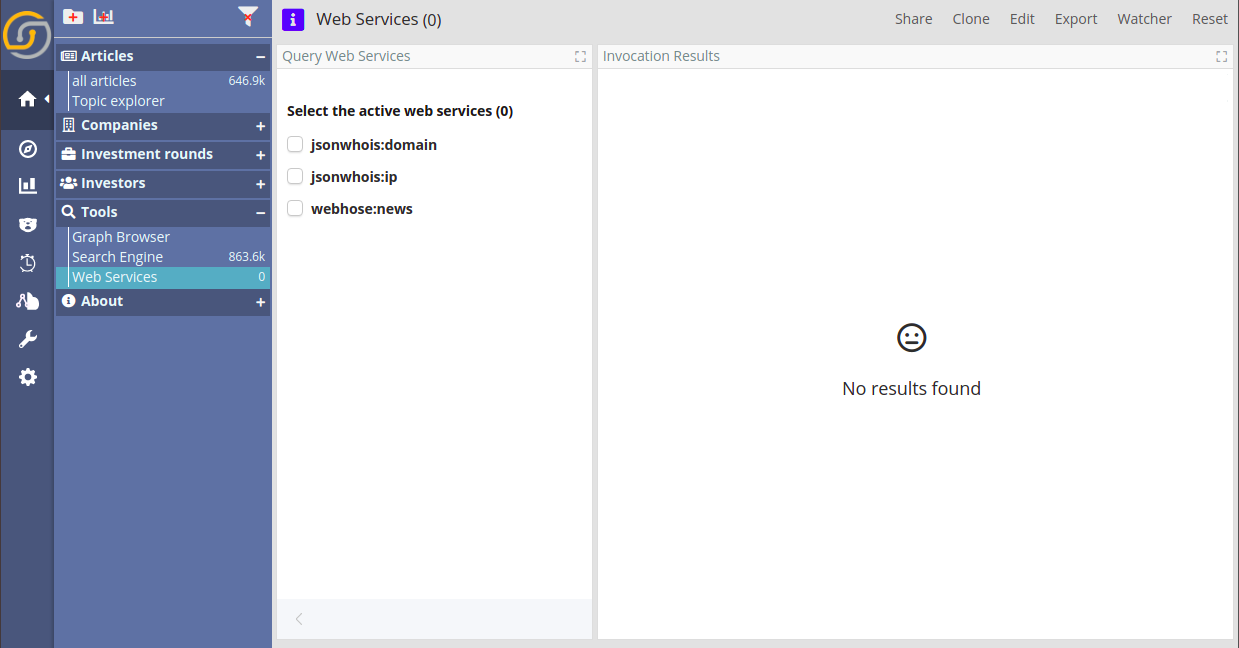Expand the Investment rounds group
The height and width of the screenshot is (648, 1239).
tap(260, 155)
